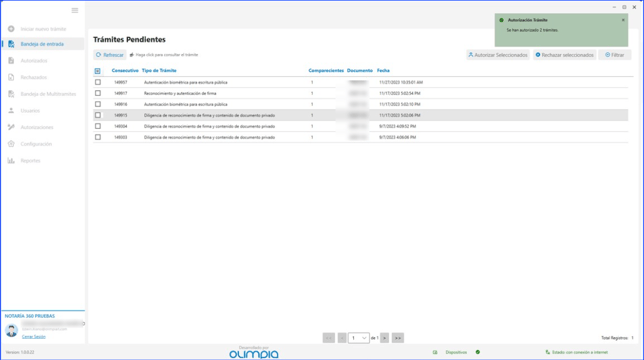Image resolution: width=644 pixels, height=360 pixels.
Task: Click the Configuración gear icon
Action: [11, 144]
